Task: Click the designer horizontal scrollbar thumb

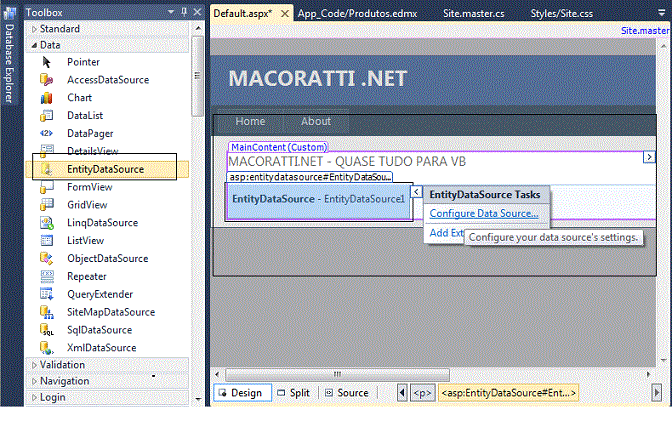Action: click(x=337, y=375)
